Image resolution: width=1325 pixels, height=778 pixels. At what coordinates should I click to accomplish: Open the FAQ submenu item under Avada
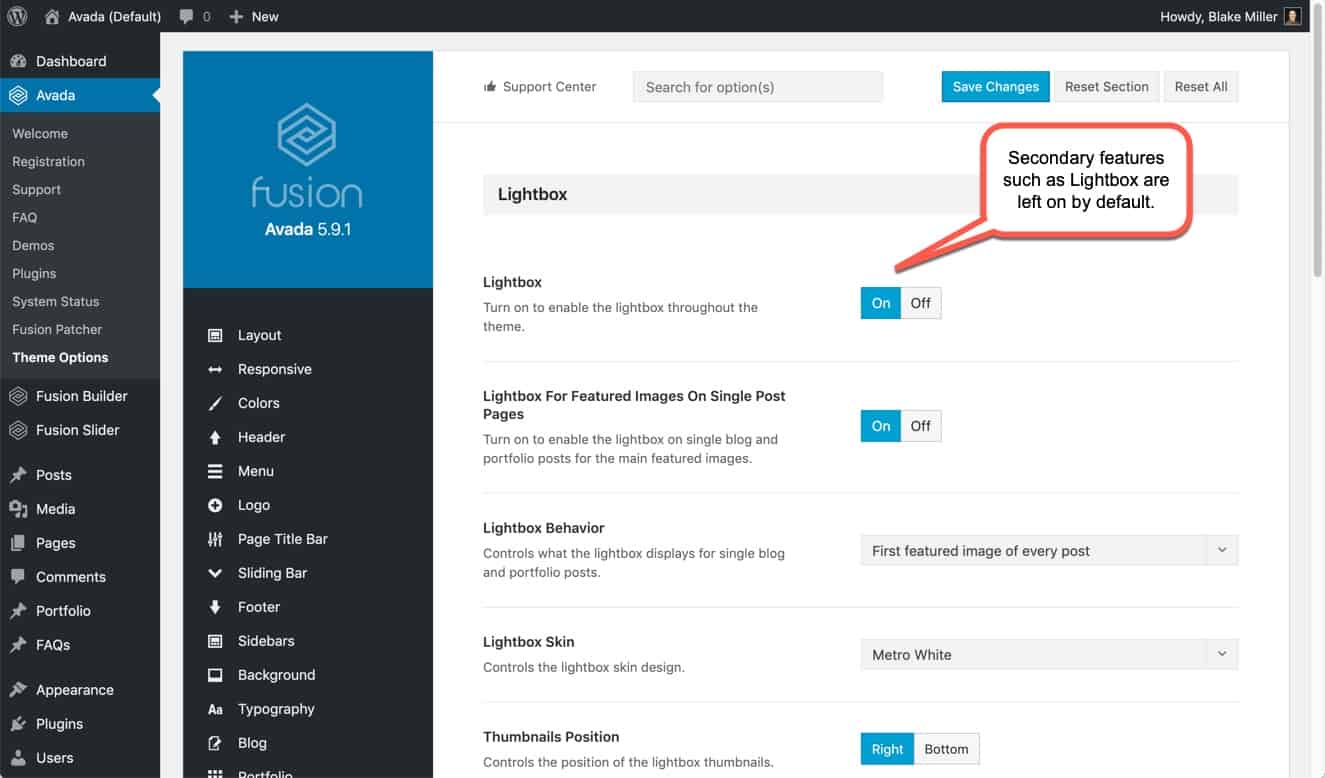coord(24,217)
